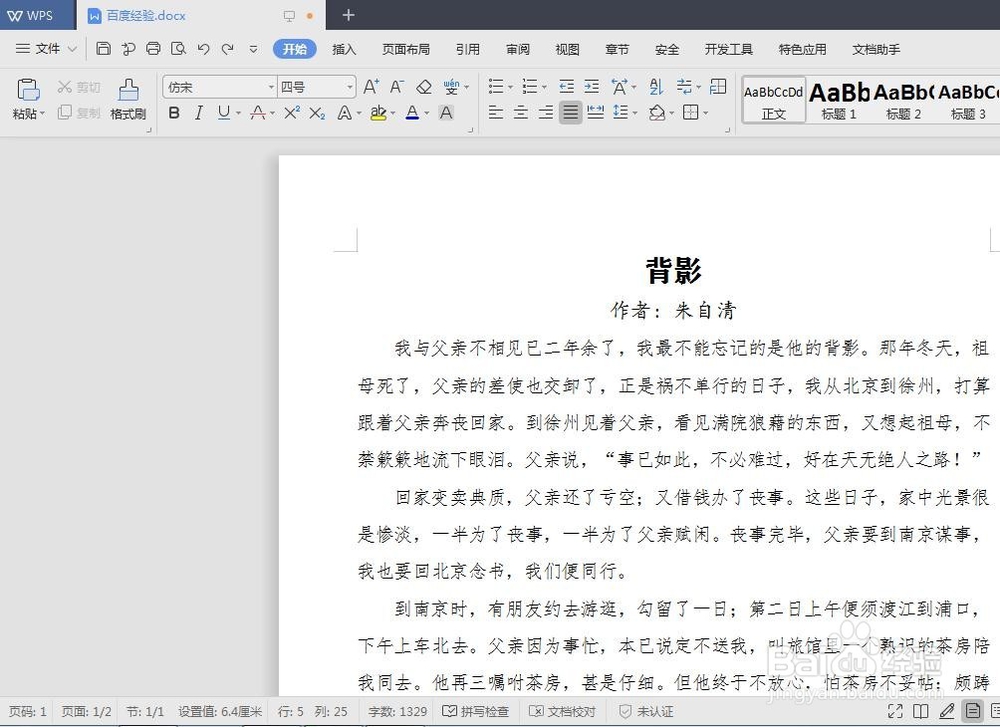Apply the 正文 (Normal) style
Viewport: 1000px width, 727px height.
774,100
